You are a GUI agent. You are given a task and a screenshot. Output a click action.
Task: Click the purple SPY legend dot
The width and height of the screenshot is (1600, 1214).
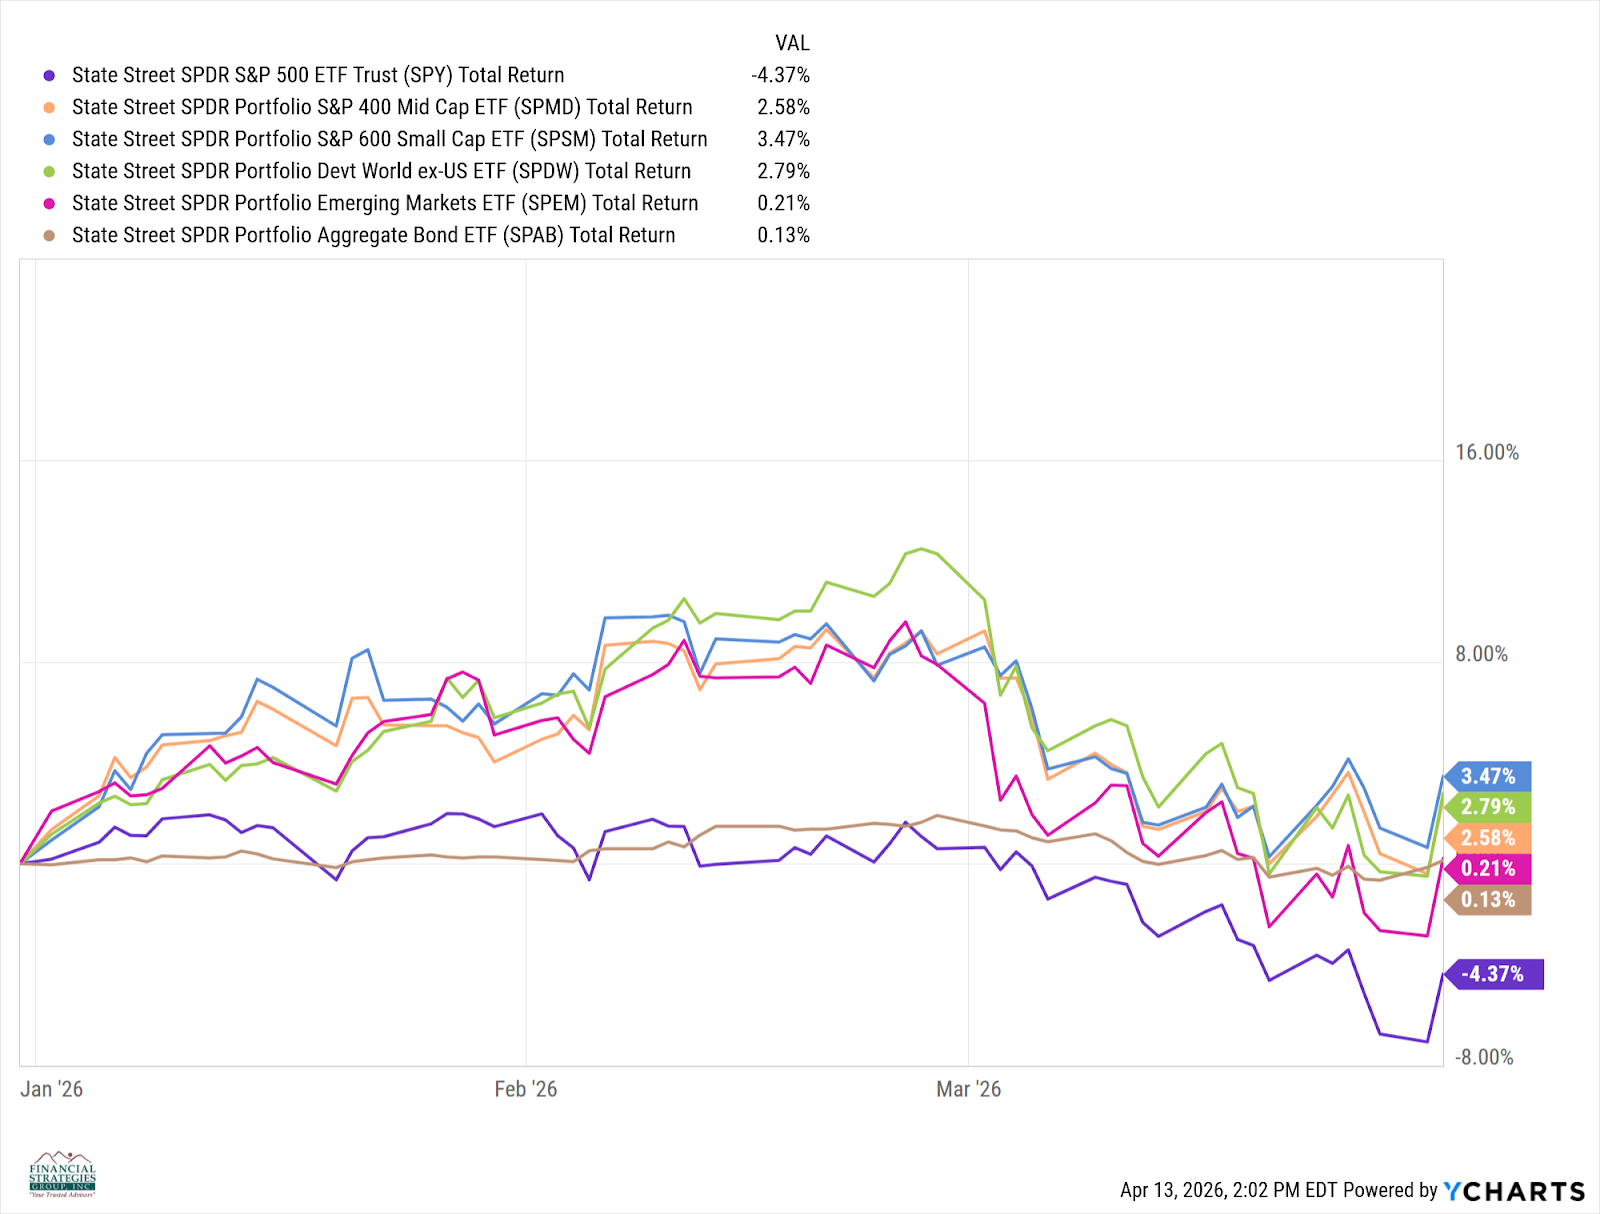point(49,75)
